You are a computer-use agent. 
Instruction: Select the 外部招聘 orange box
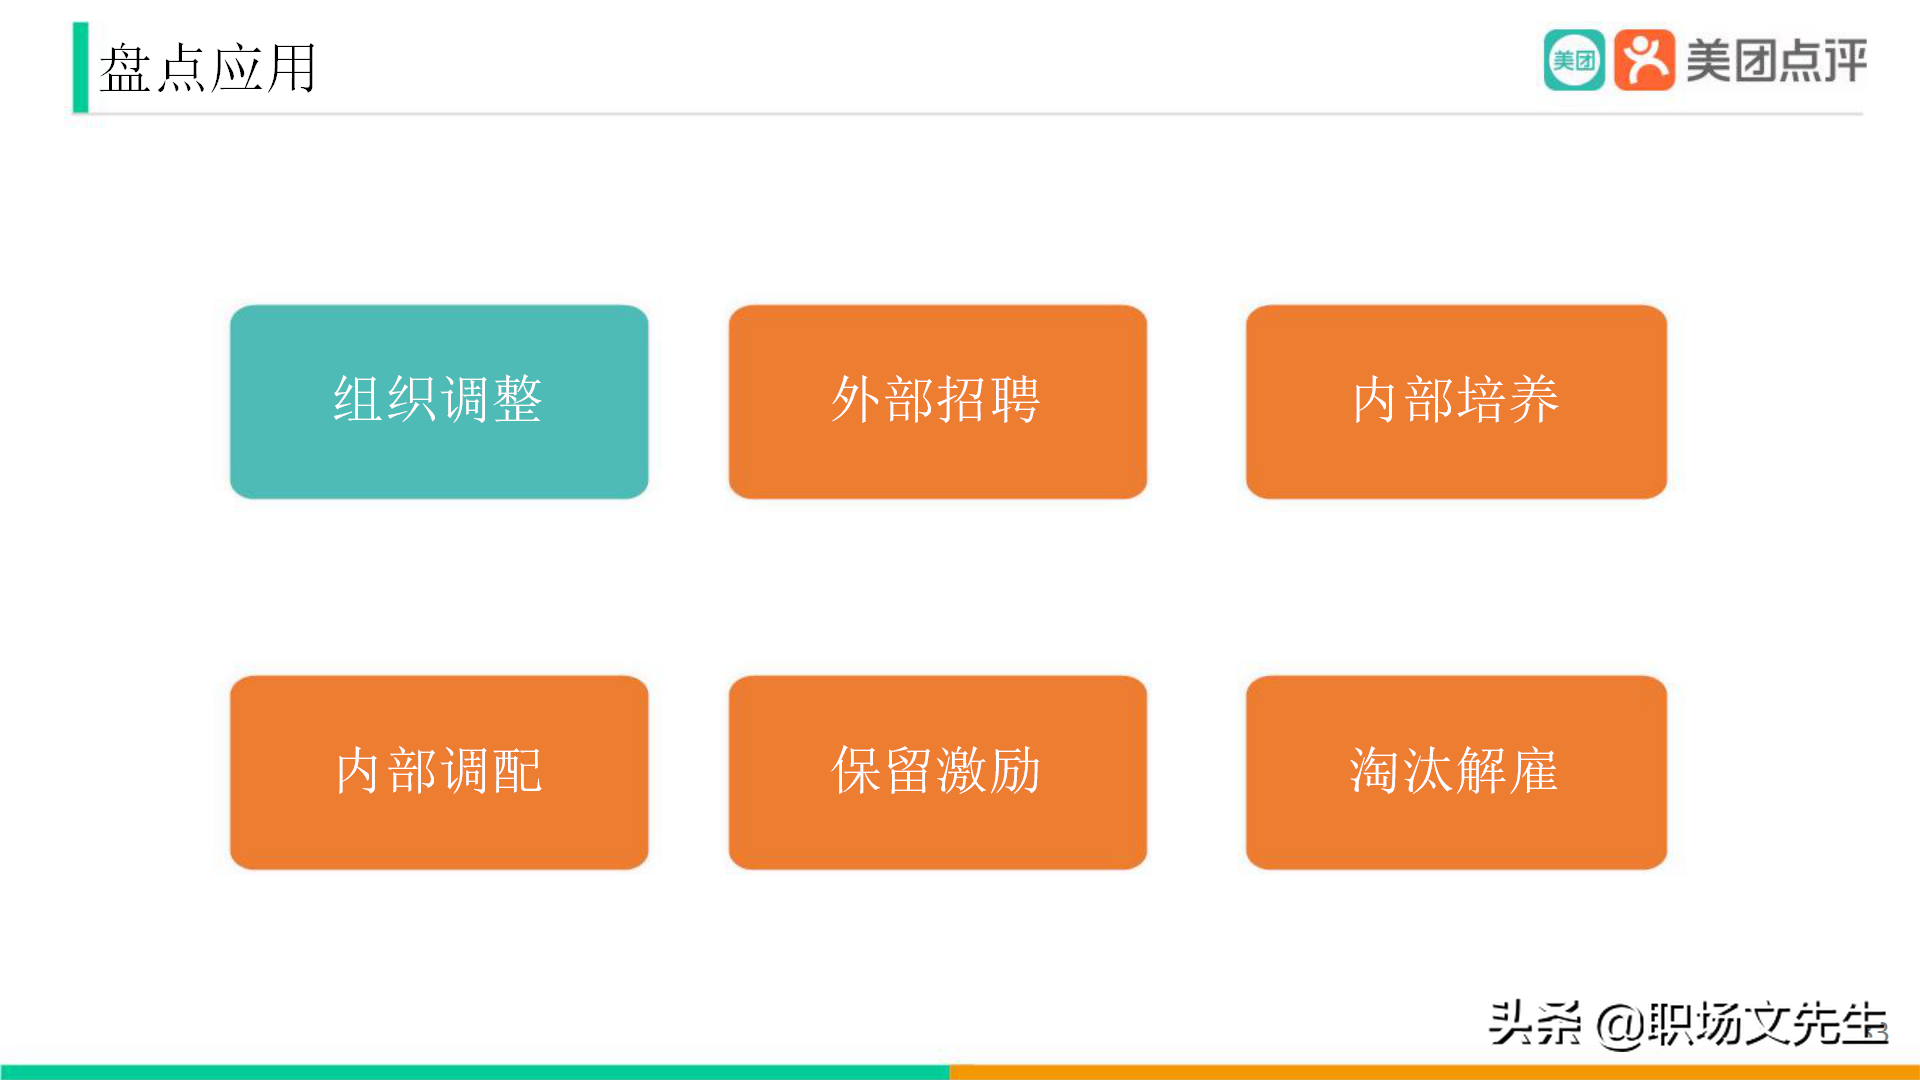click(x=938, y=402)
